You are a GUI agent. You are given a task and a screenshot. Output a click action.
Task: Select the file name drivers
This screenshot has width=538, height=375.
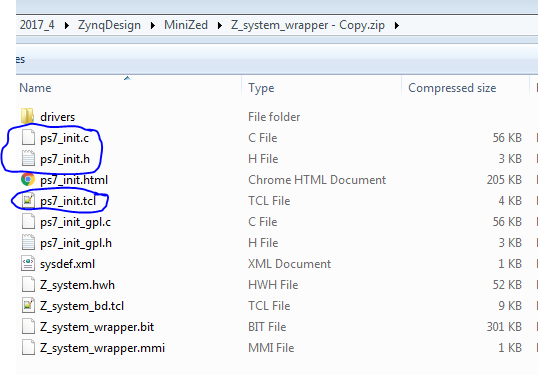pos(57,117)
